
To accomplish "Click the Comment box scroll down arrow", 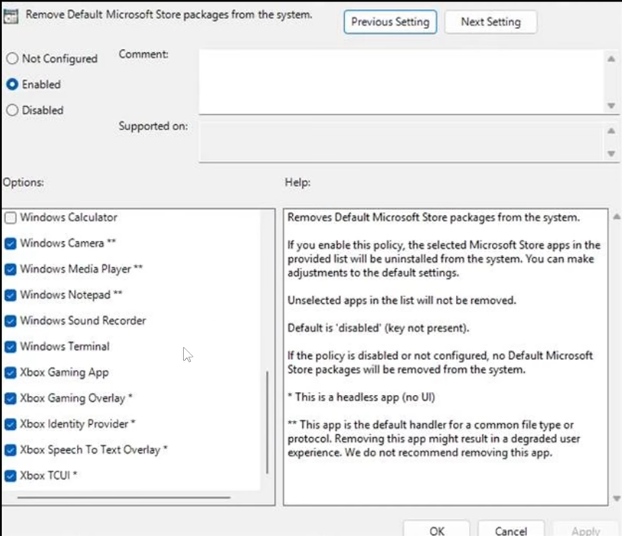I will [611, 106].
